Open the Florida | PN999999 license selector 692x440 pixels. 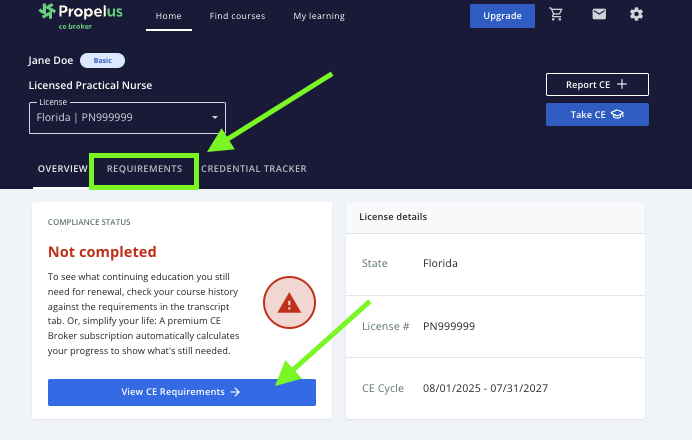[120, 118]
